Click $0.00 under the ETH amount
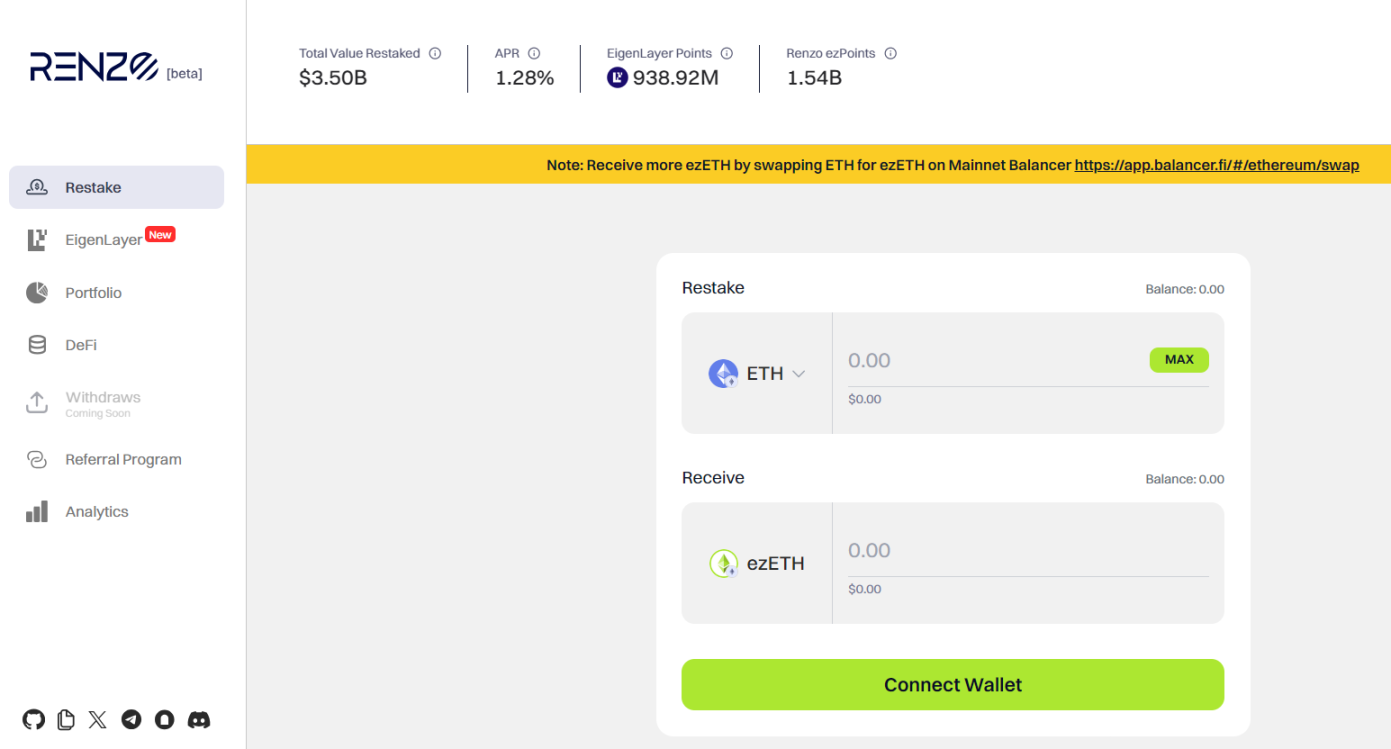Viewport: 1391px width, 749px height. pos(865,399)
